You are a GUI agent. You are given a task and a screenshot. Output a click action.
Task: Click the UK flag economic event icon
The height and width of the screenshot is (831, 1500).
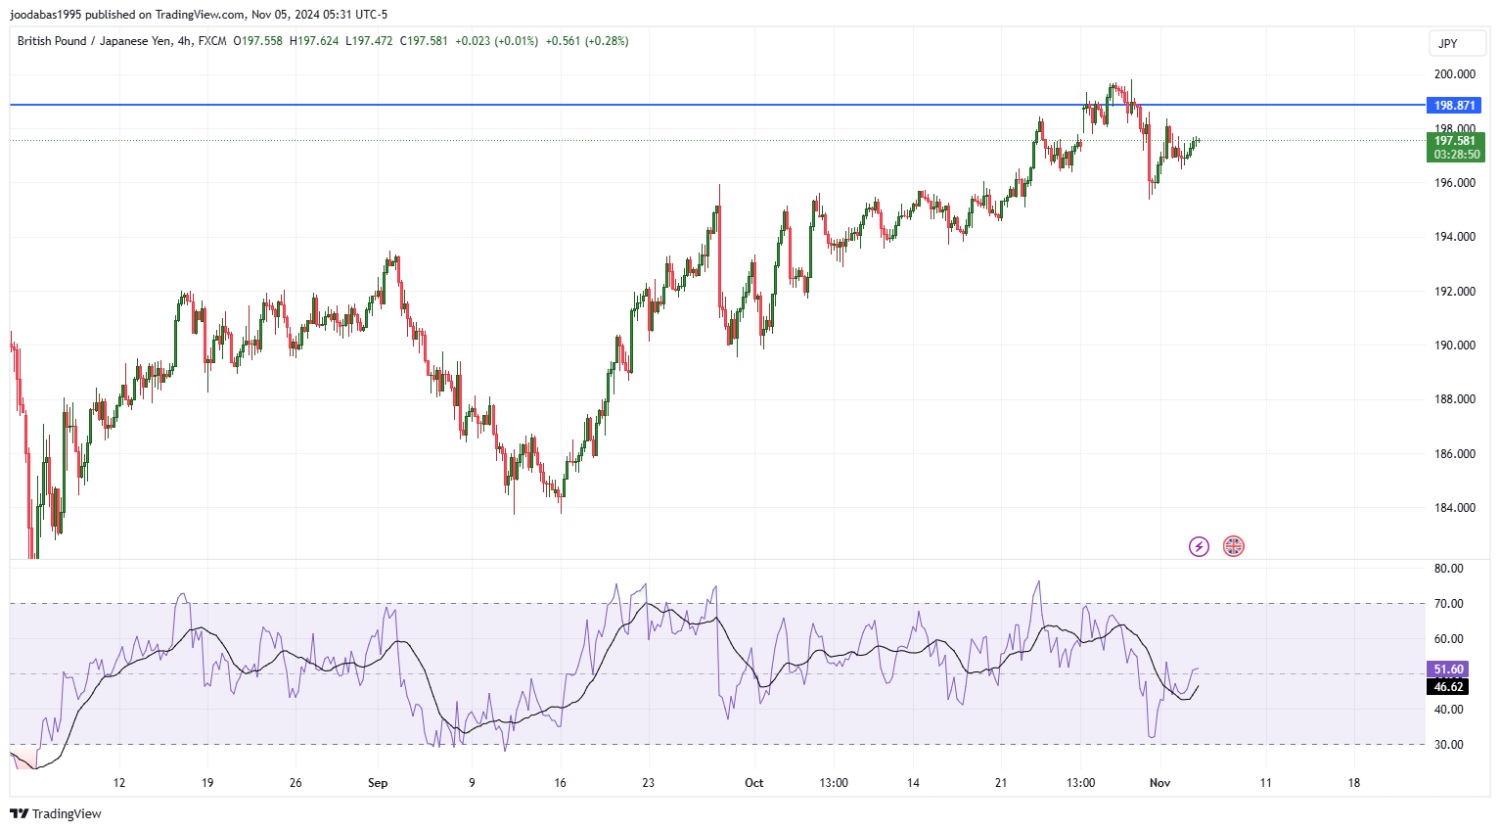(1234, 546)
